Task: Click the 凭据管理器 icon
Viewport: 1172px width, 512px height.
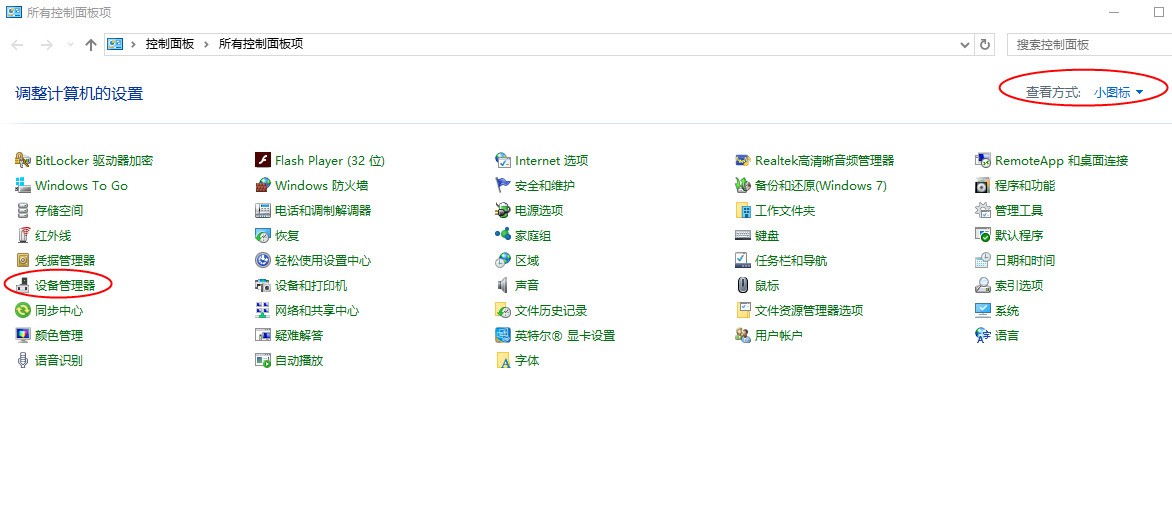Action: point(23,260)
